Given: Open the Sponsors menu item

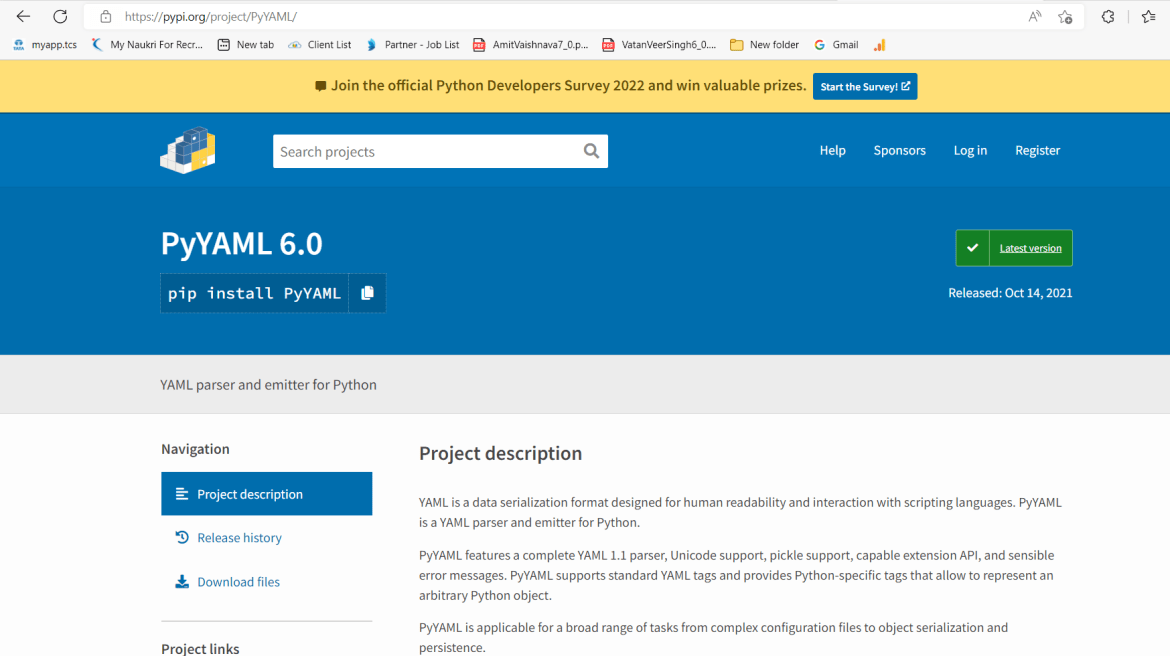Looking at the screenshot, I should coord(899,150).
